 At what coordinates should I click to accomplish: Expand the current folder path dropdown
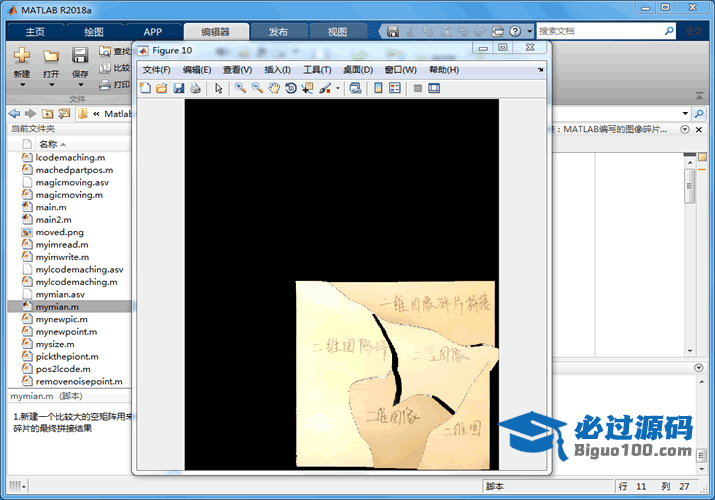click(685, 113)
